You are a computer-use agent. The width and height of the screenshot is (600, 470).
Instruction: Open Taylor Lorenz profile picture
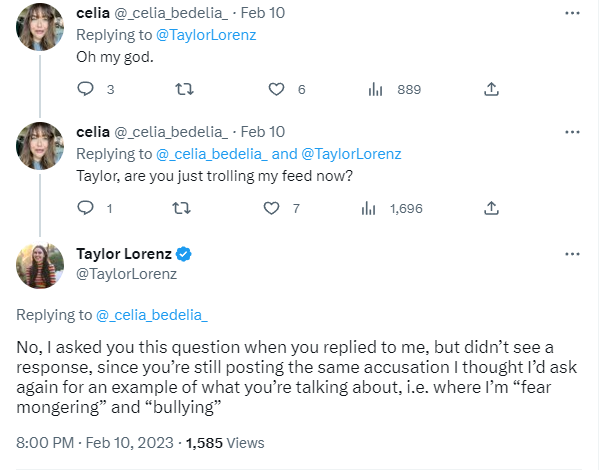click(x=40, y=265)
